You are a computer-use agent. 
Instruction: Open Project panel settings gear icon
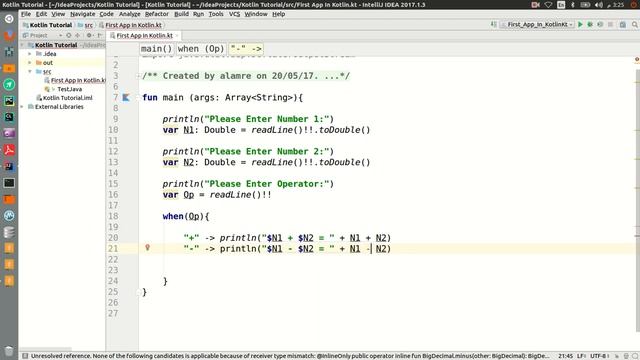click(x=89, y=36)
